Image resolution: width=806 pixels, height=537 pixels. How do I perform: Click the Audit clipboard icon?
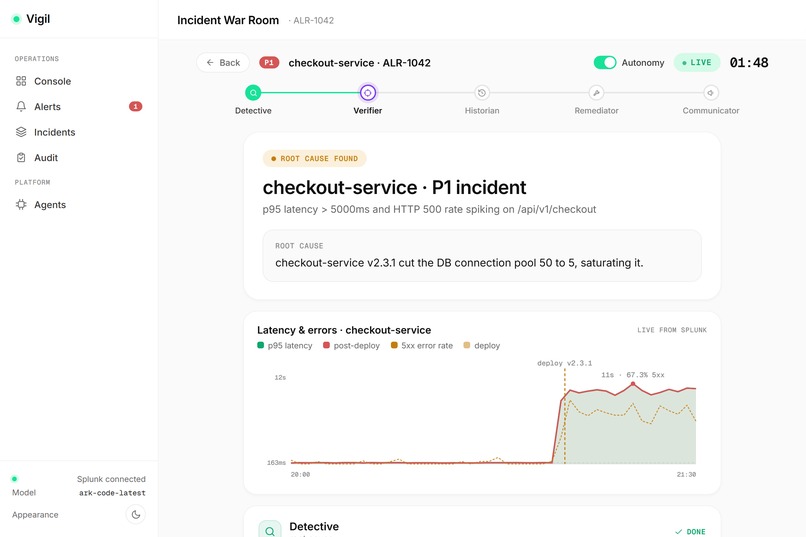point(21,158)
